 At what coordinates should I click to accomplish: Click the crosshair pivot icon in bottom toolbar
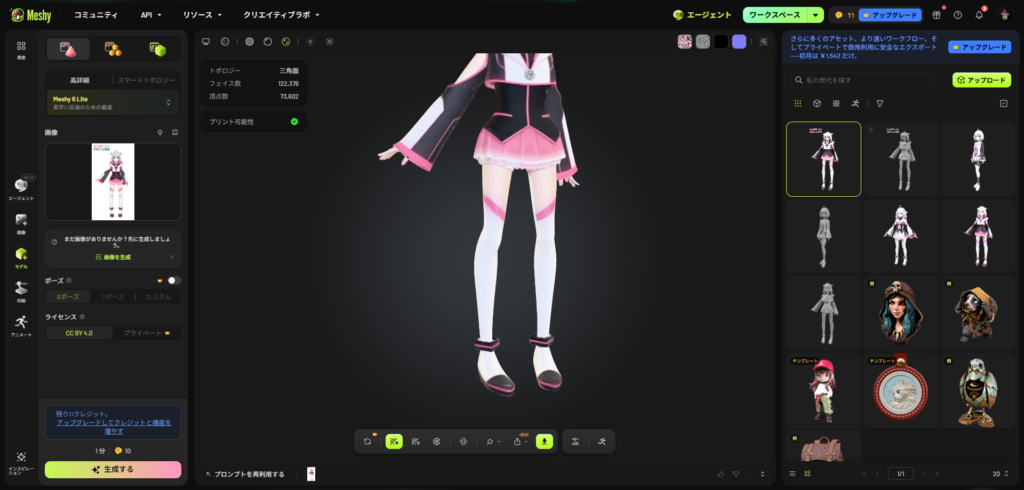click(464, 442)
